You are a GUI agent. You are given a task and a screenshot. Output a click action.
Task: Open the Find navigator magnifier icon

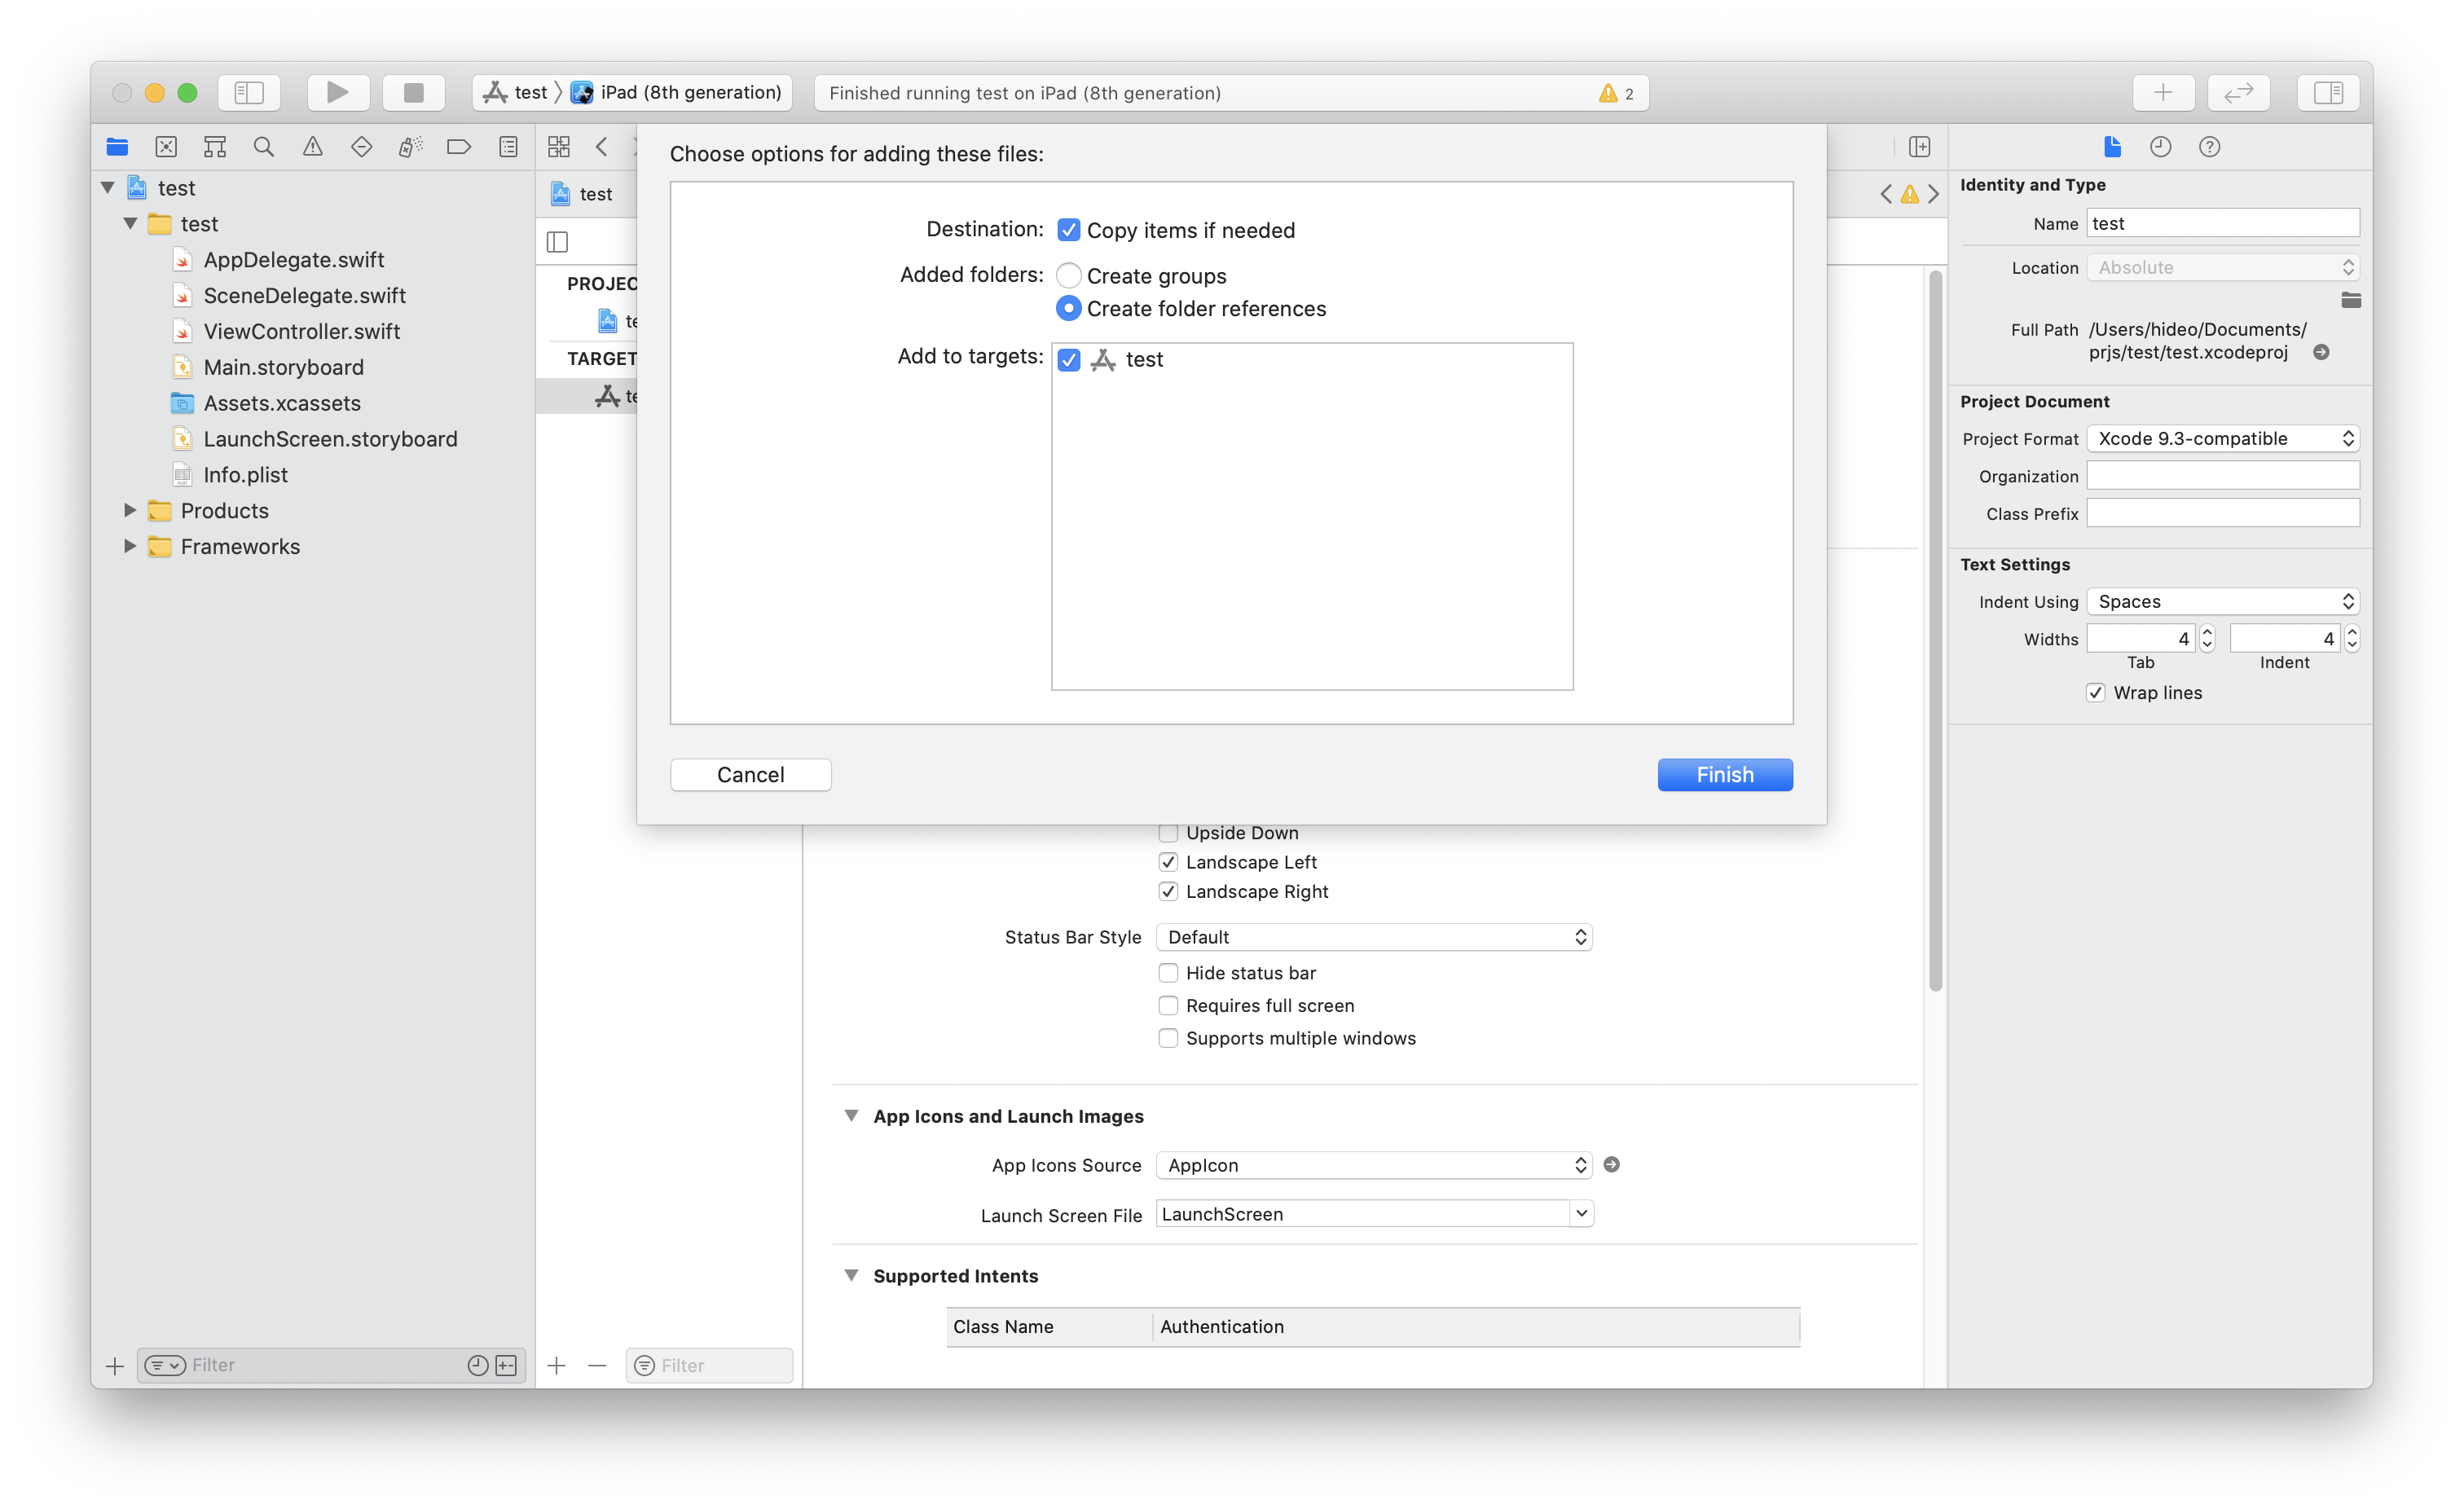coord(263,147)
